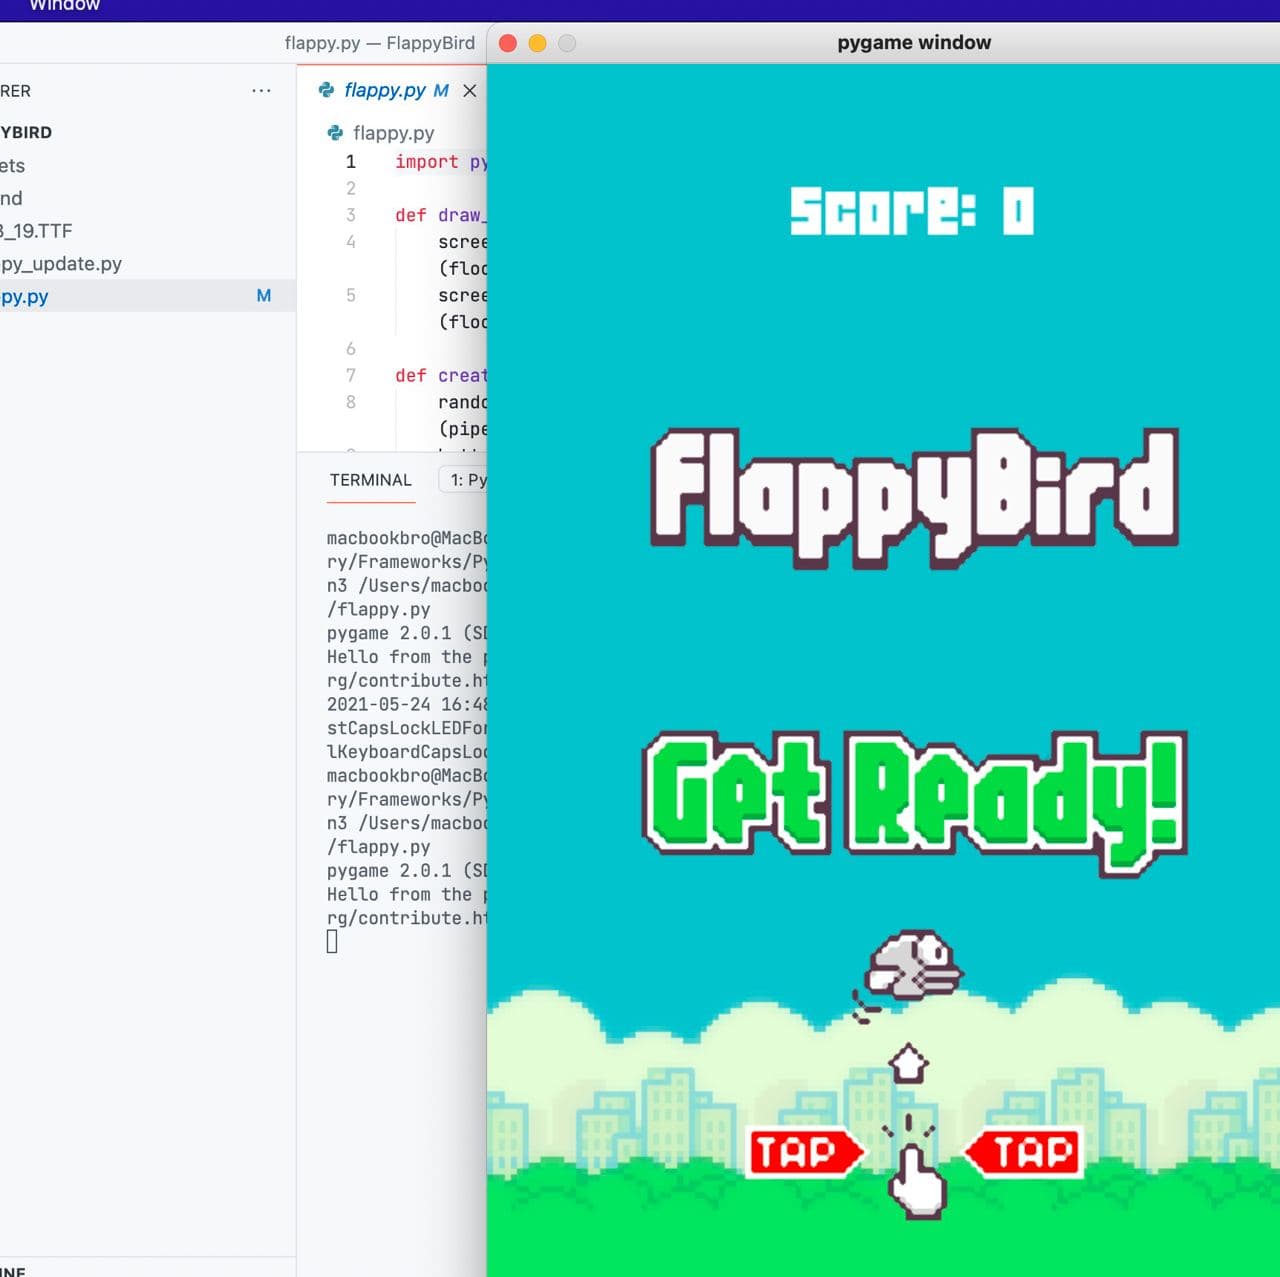
Task: Click the M modified badge in explorer
Action: click(x=264, y=296)
